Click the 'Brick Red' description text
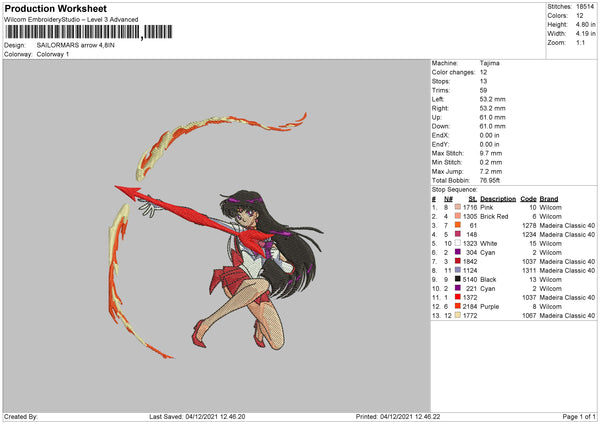 494,216
